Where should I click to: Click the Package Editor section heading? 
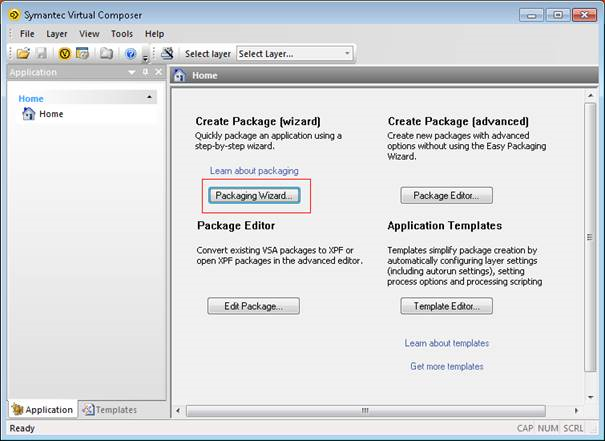click(x=236, y=225)
